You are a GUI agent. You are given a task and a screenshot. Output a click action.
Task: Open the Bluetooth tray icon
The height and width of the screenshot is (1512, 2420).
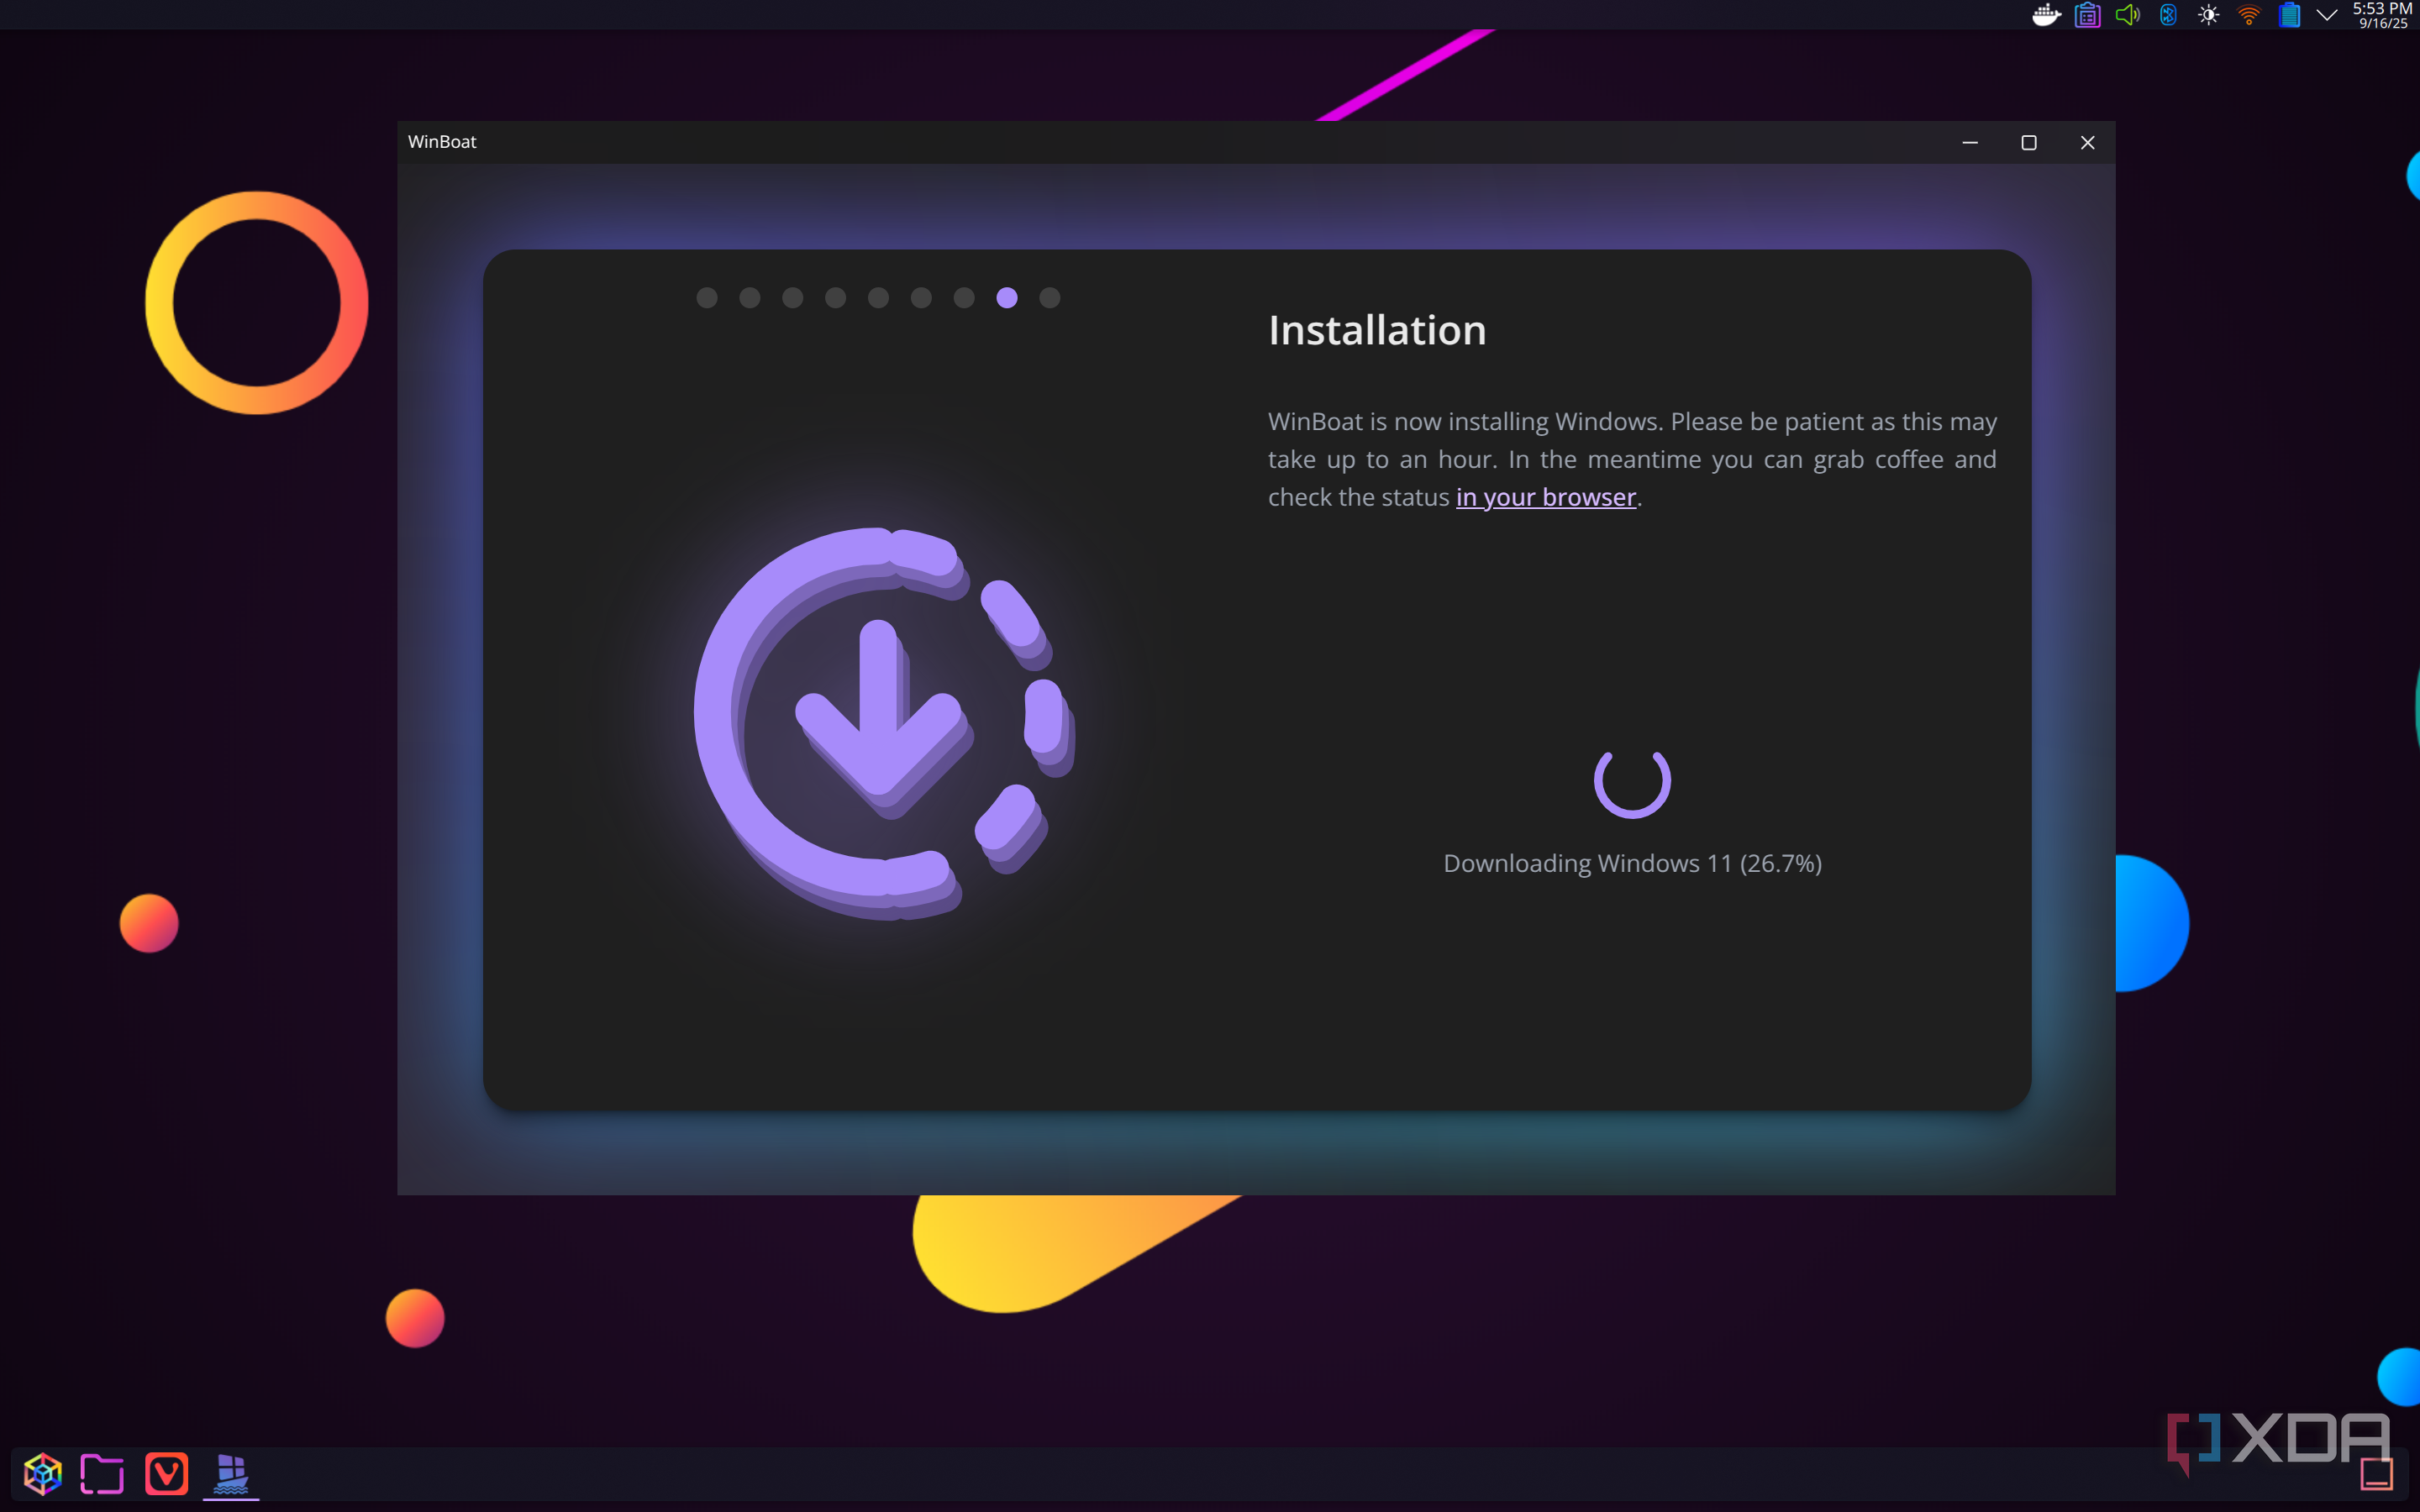pos(2168,15)
